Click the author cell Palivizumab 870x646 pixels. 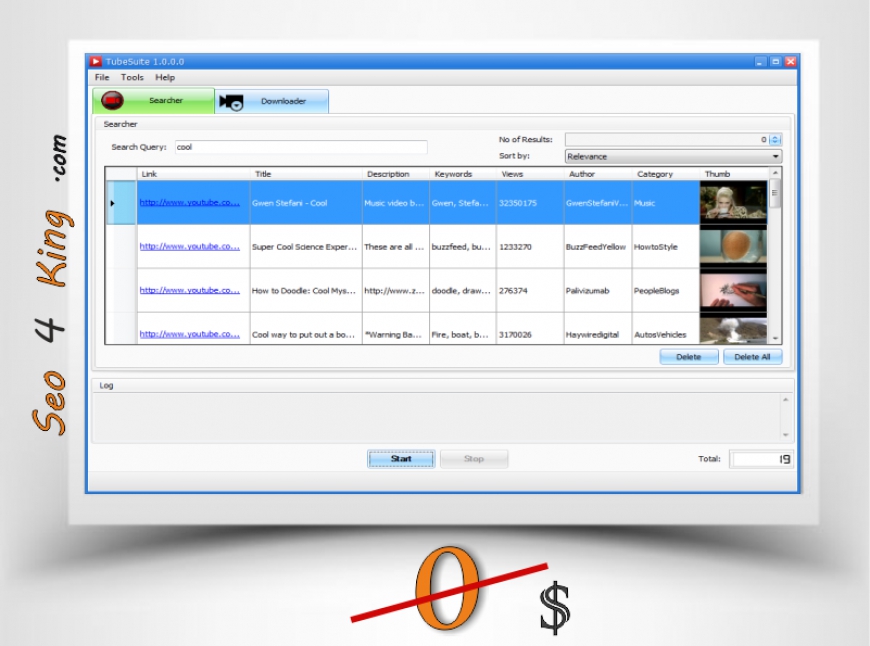point(598,290)
